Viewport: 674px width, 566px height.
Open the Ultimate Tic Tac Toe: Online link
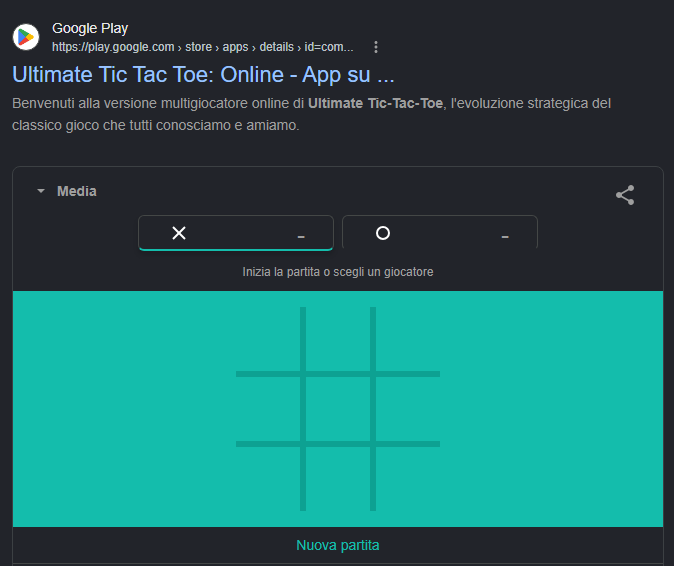click(203, 75)
